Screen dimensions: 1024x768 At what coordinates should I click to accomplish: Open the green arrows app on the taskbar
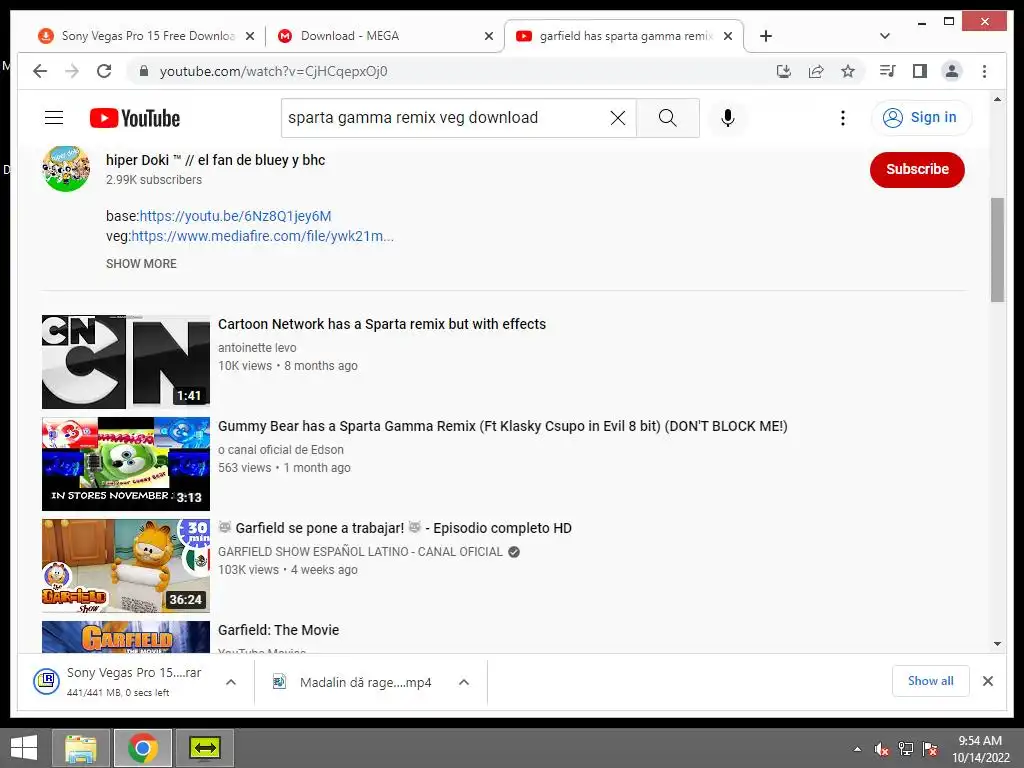[x=204, y=748]
